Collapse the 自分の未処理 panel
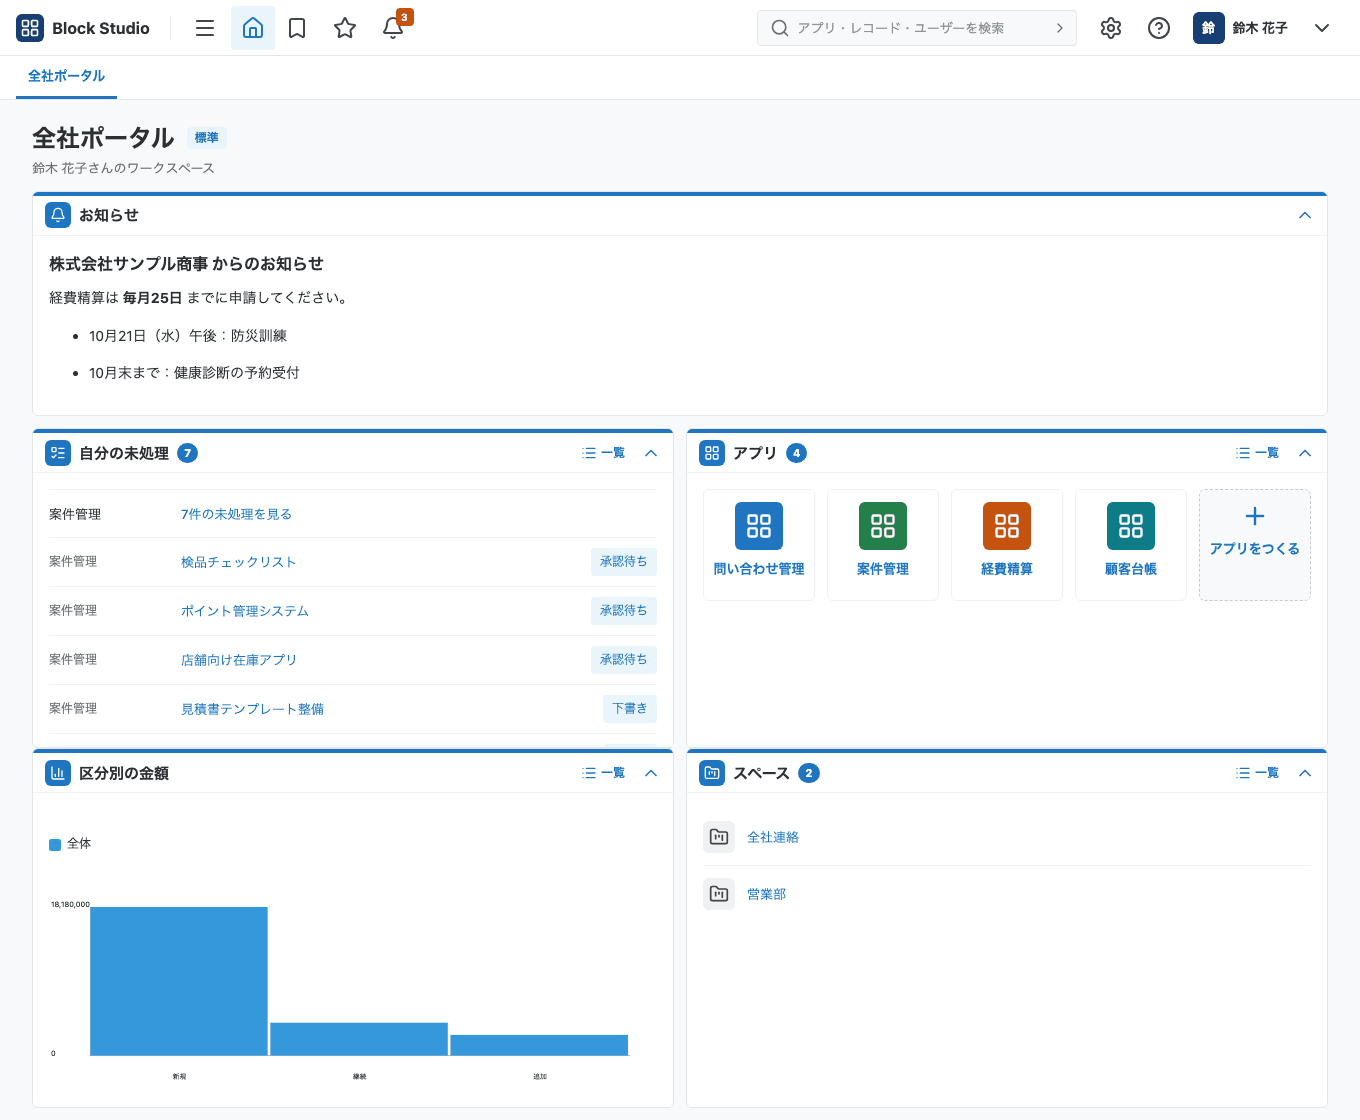 (651, 453)
